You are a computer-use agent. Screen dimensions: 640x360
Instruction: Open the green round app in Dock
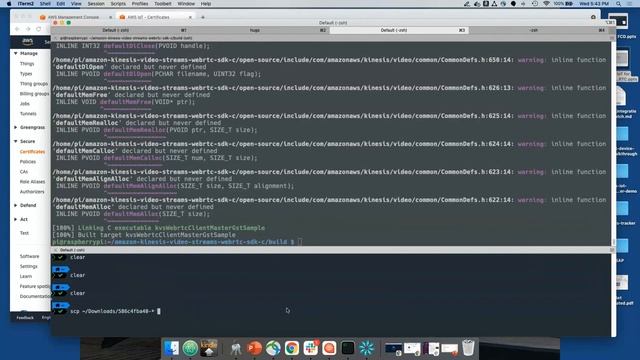point(190,348)
